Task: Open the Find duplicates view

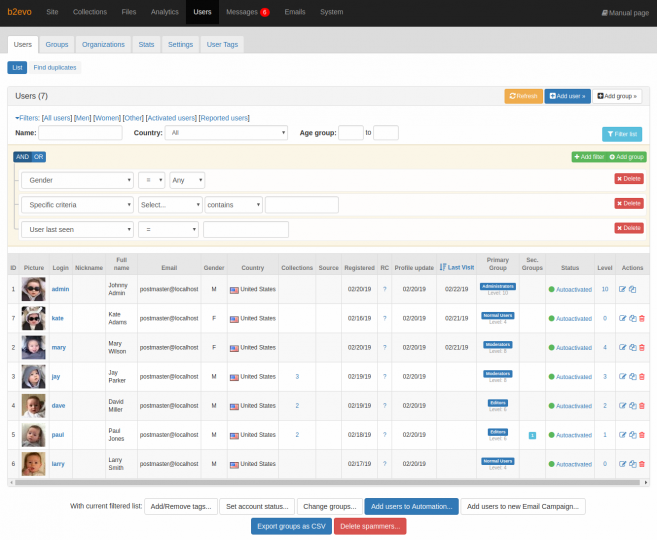Action: (55, 67)
